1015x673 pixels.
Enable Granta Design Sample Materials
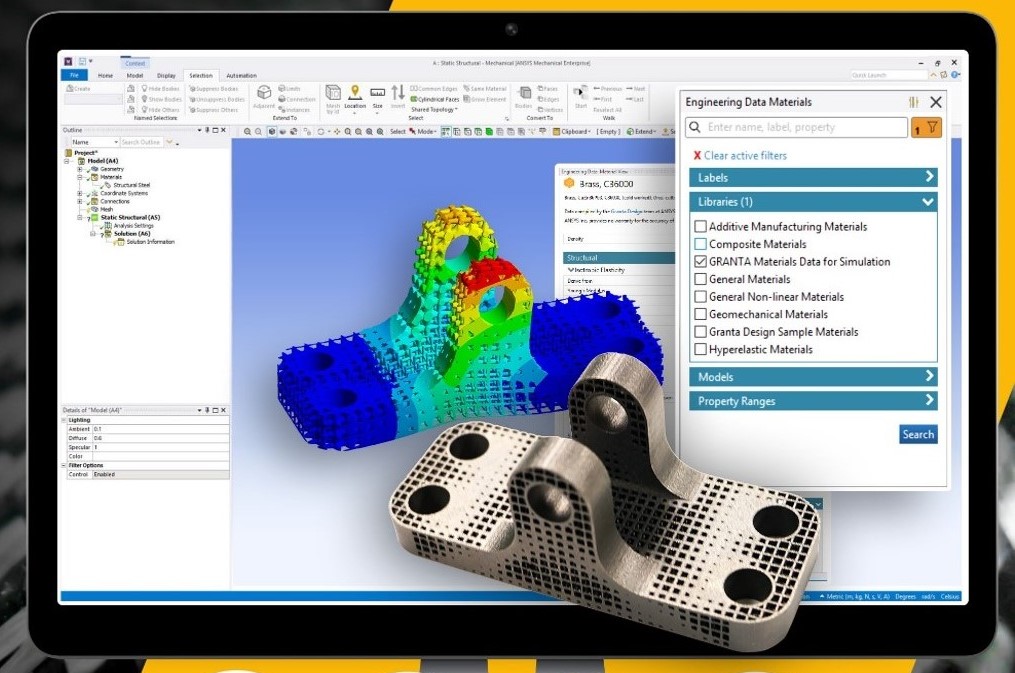[x=700, y=331]
